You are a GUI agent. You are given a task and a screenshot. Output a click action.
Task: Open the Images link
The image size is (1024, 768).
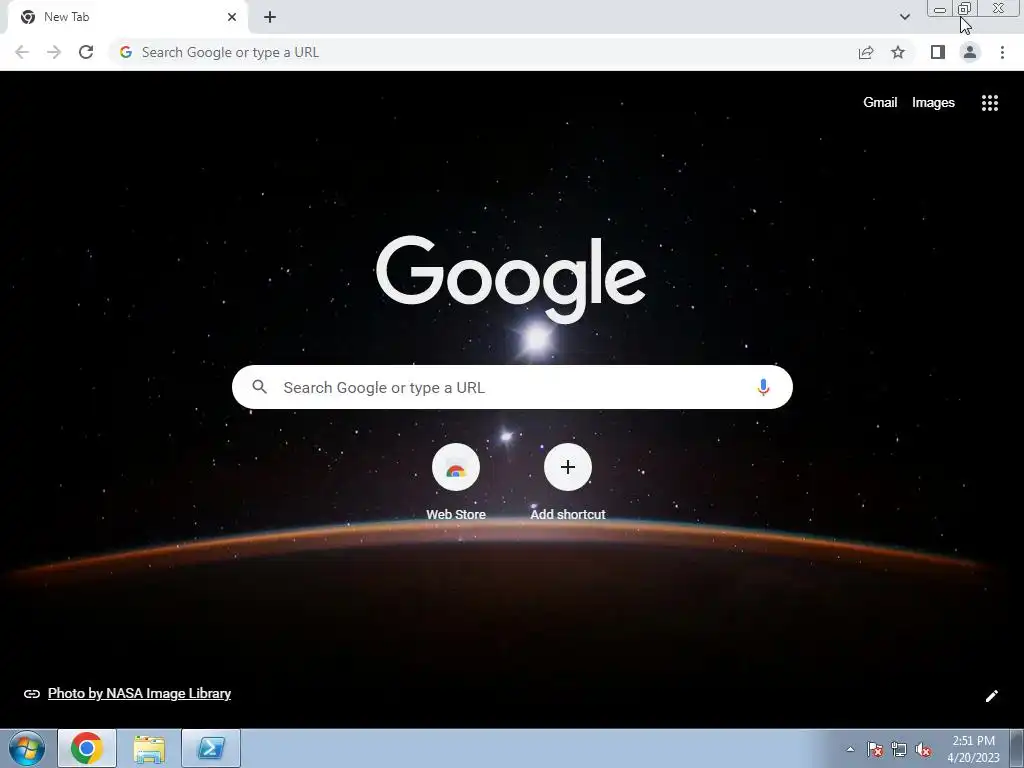pos(933,103)
